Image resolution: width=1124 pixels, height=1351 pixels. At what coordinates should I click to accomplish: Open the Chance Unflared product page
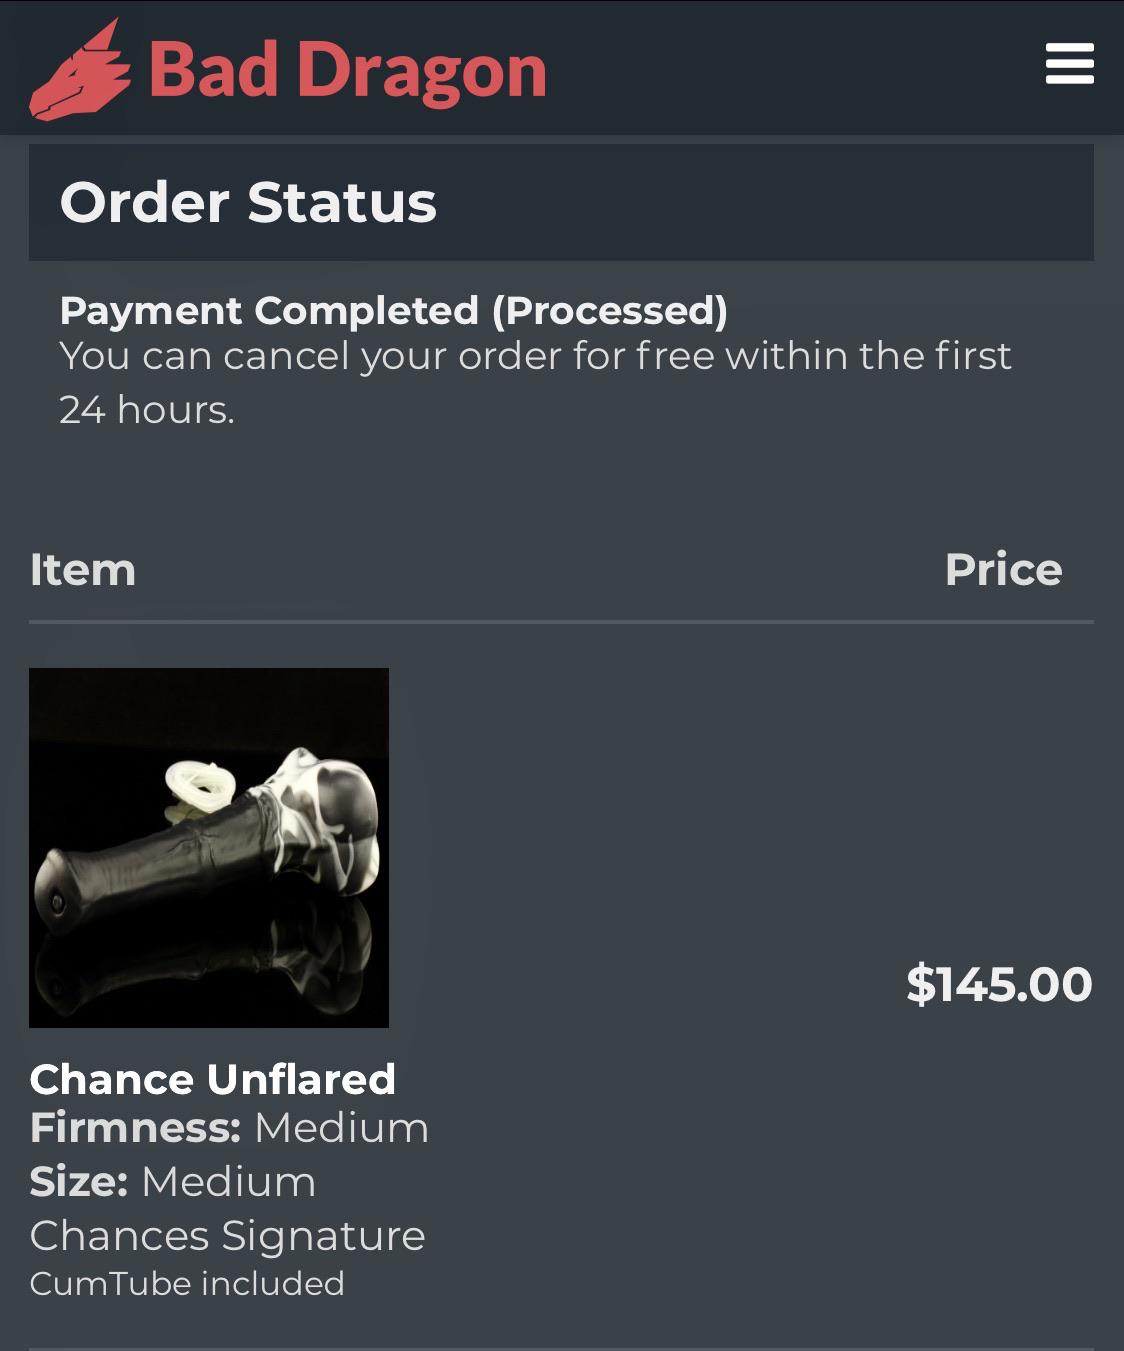[213, 1079]
